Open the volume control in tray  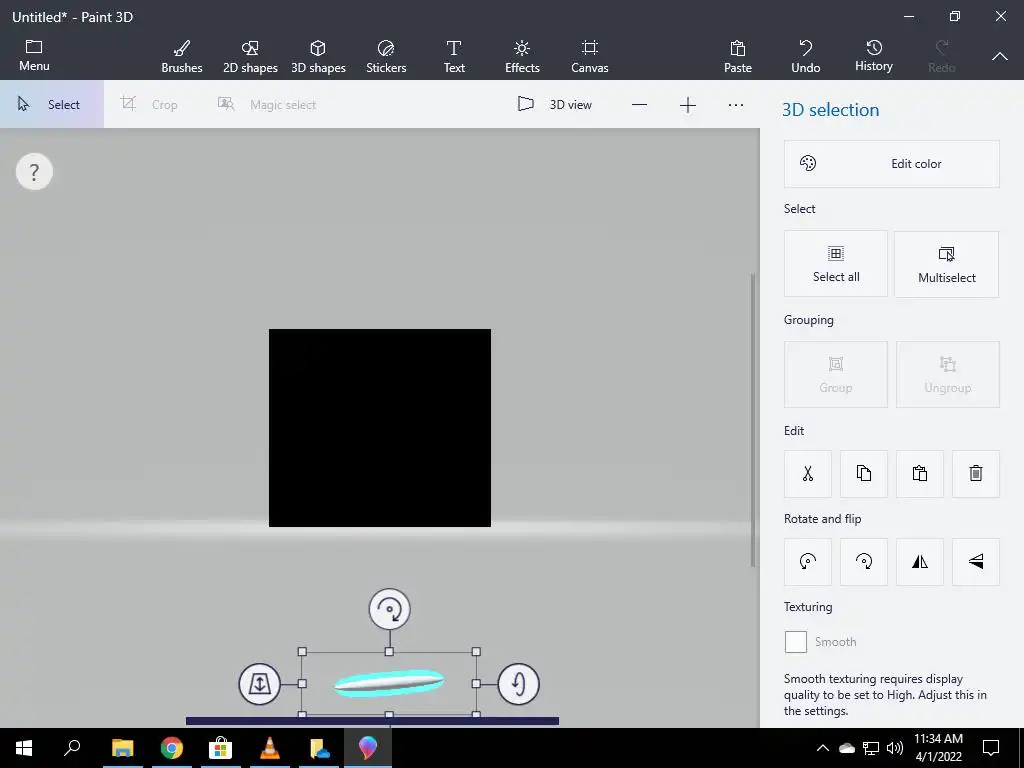coord(895,748)
